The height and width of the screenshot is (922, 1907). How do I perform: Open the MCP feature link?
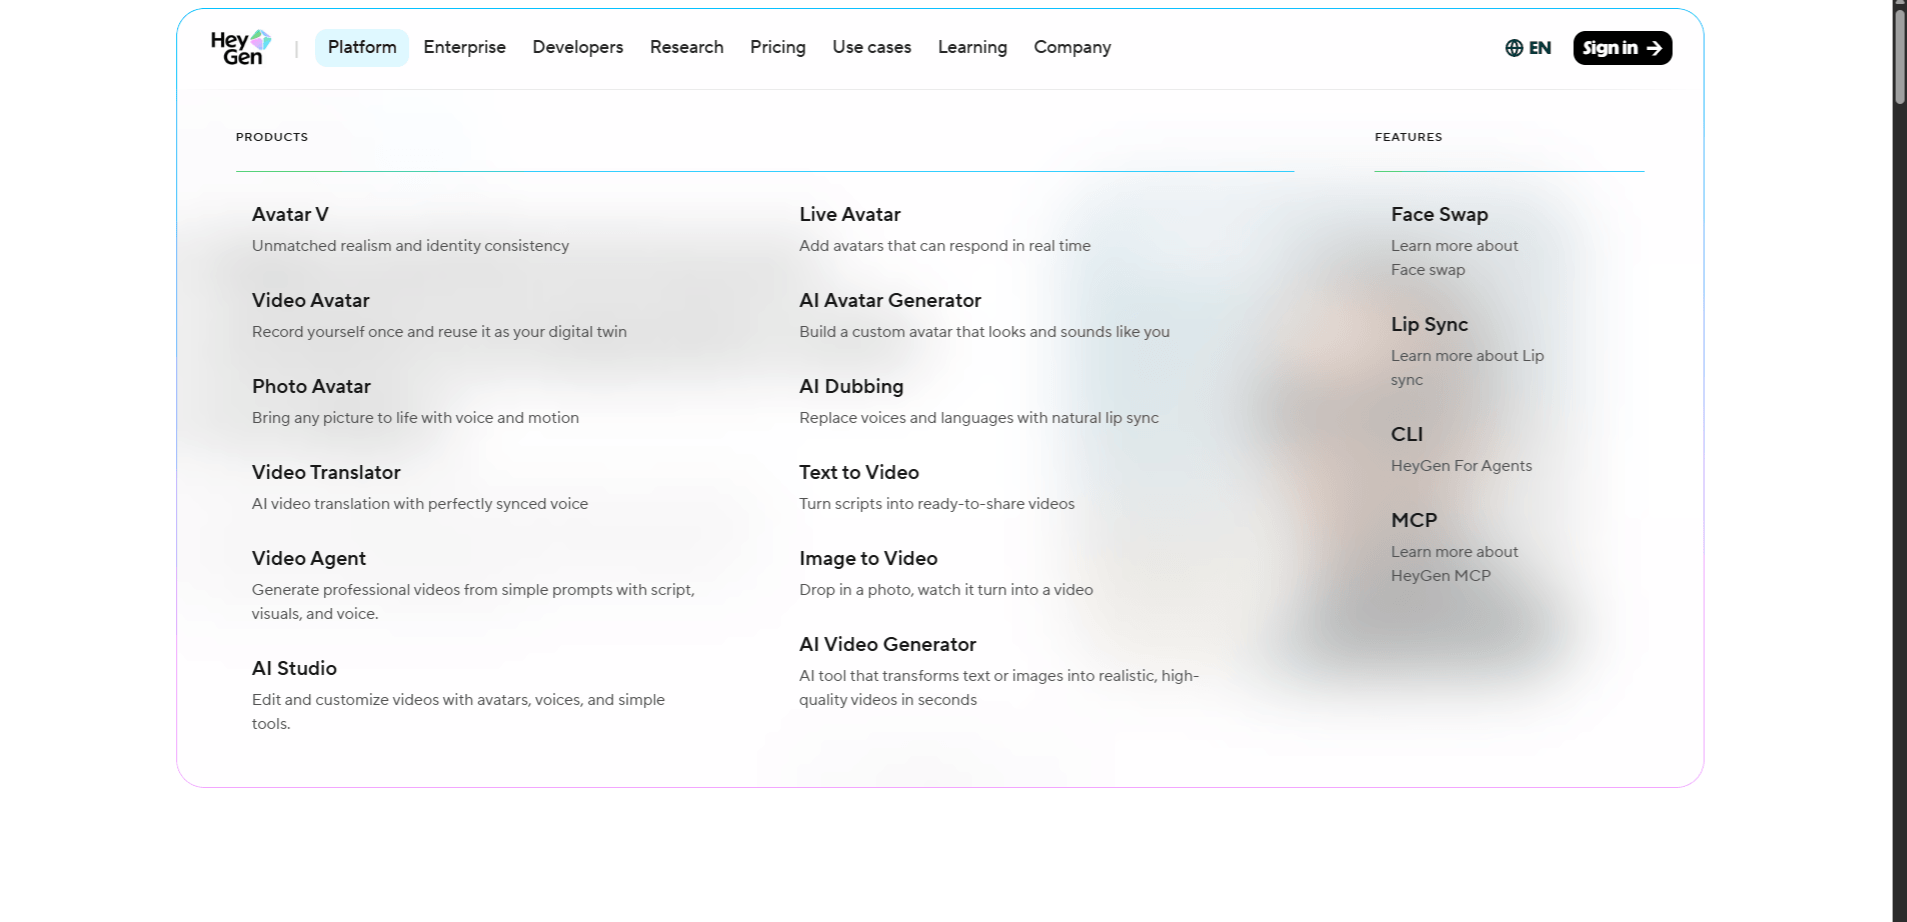(x=1413, y=520)
